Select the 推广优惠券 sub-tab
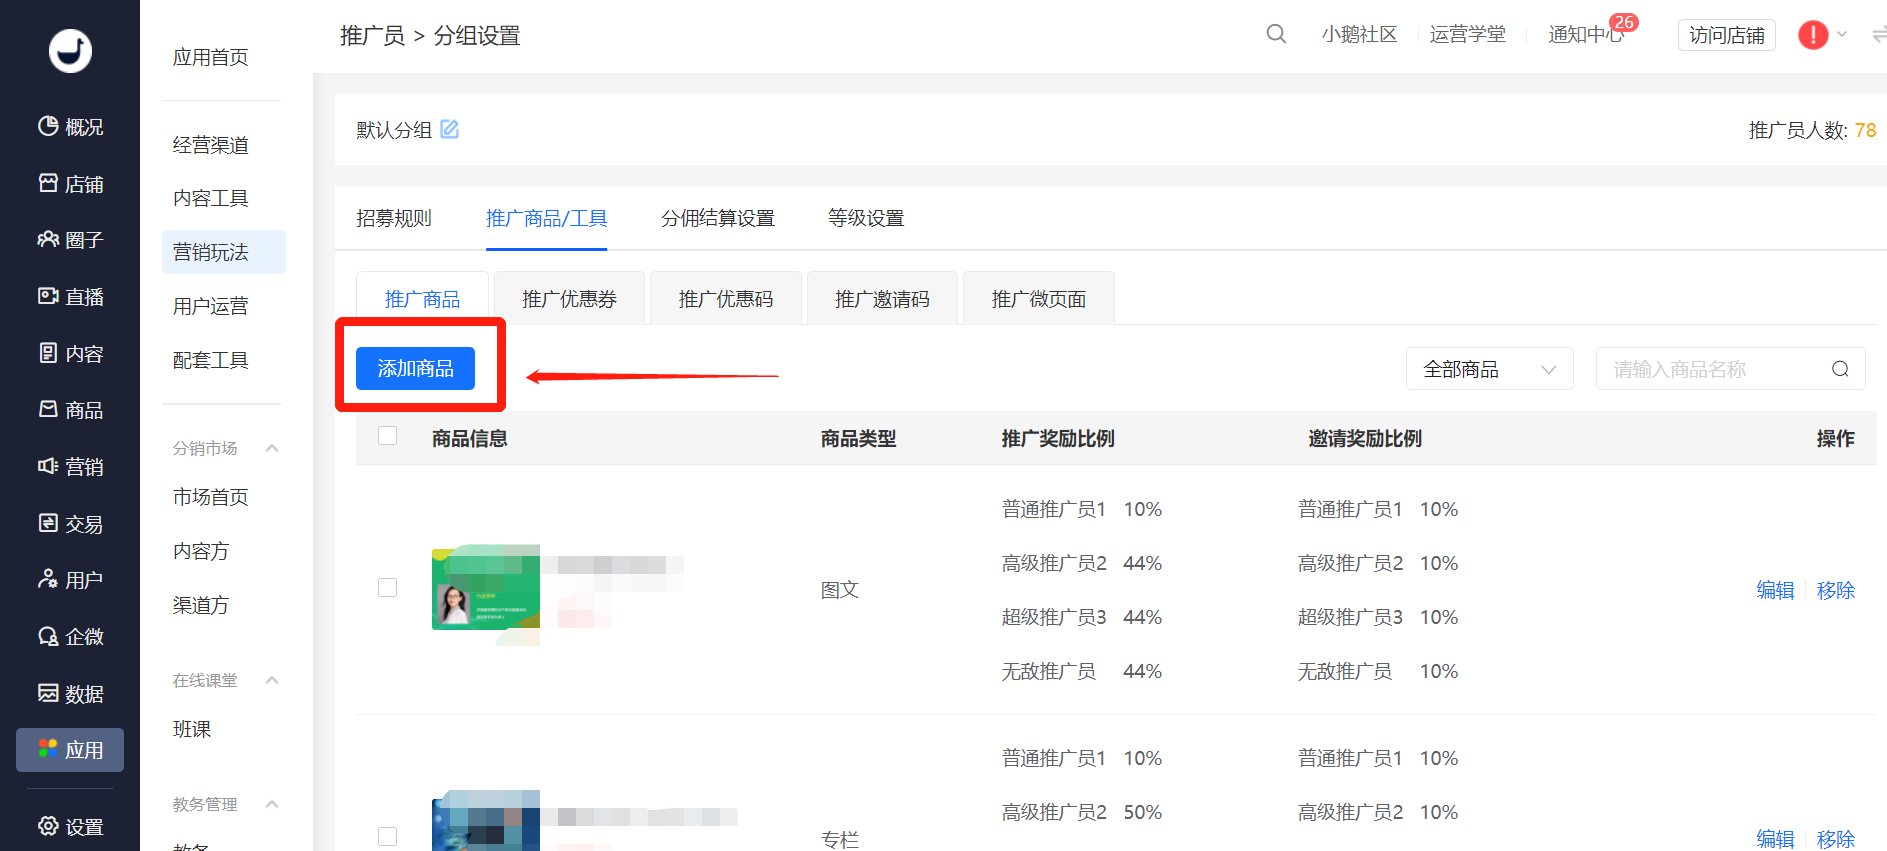This screenshot has height=851, width=1887. (x=569, y=298)
